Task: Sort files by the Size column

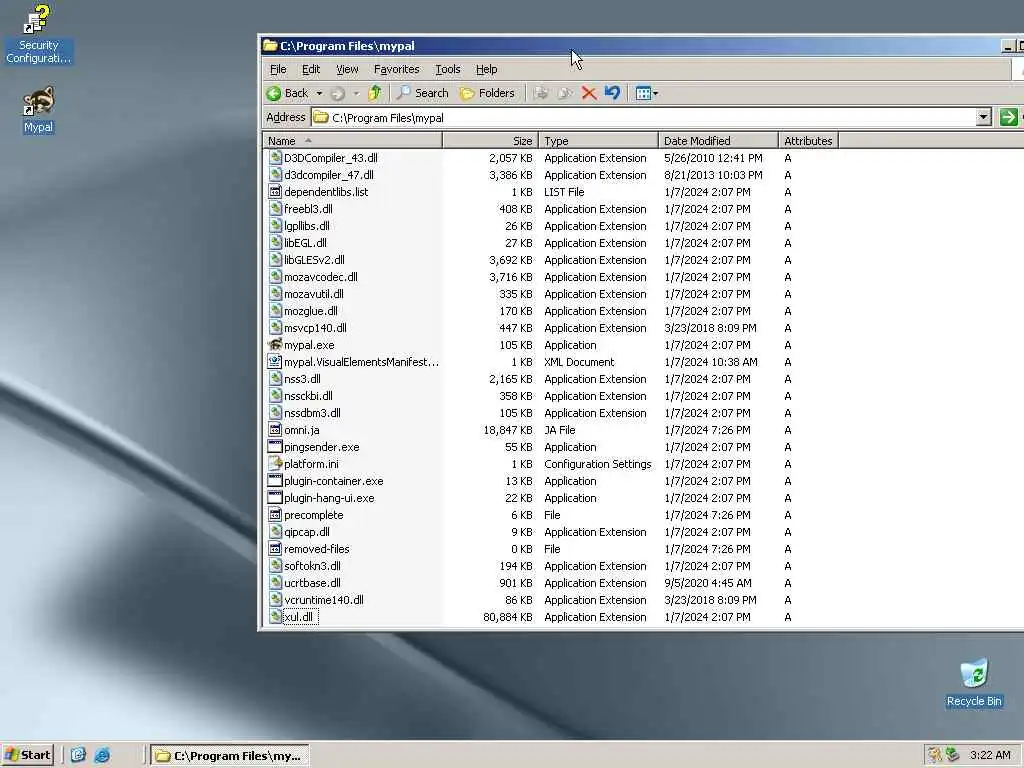Action: 490,140
